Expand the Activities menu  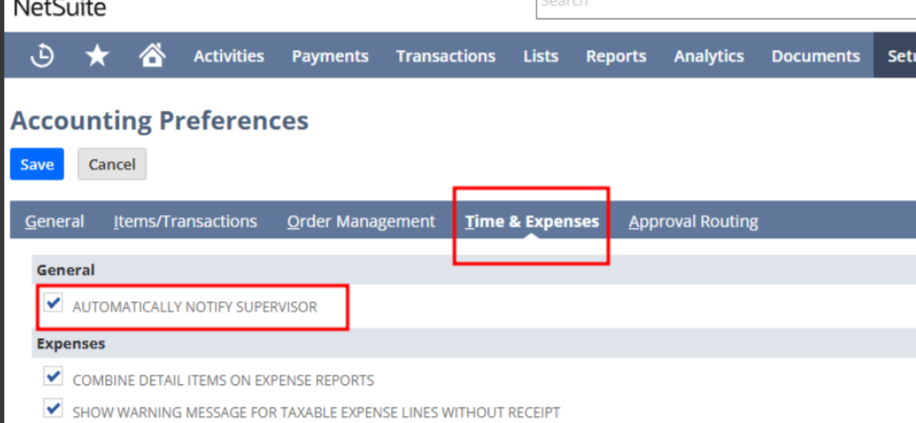point(229,56)
